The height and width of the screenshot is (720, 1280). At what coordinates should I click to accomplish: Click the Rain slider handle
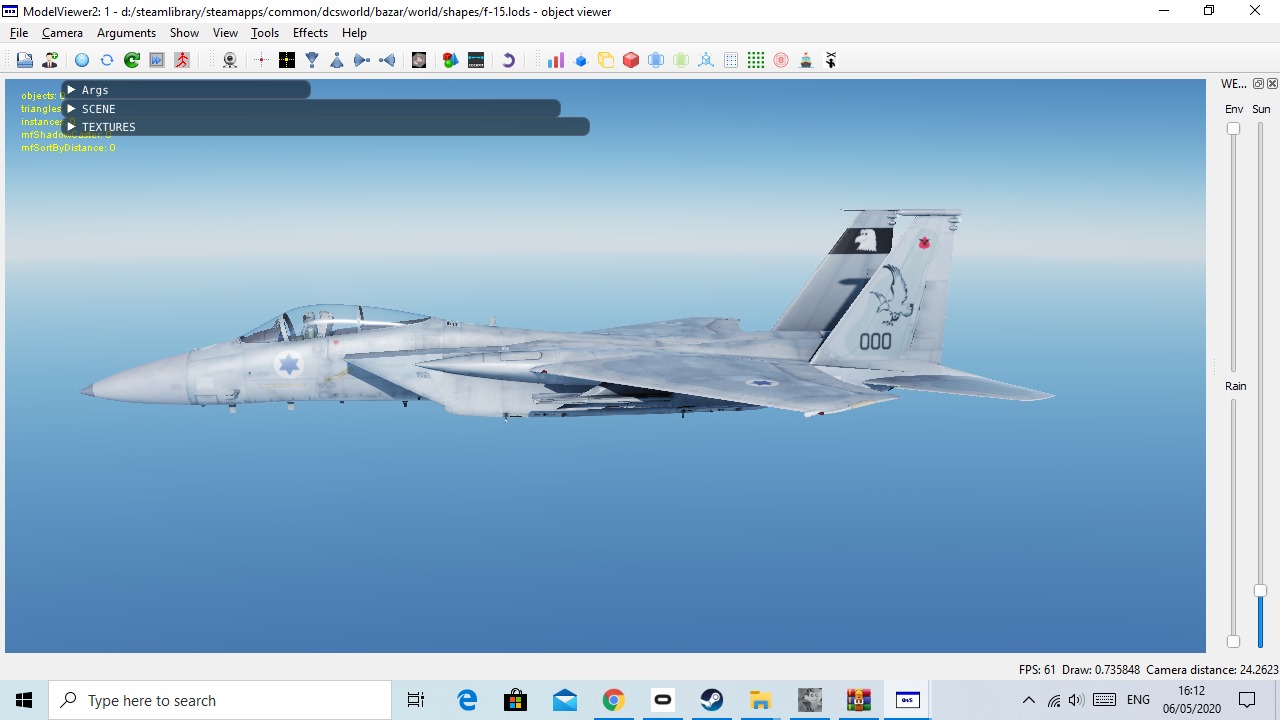tap(1233, 641)
